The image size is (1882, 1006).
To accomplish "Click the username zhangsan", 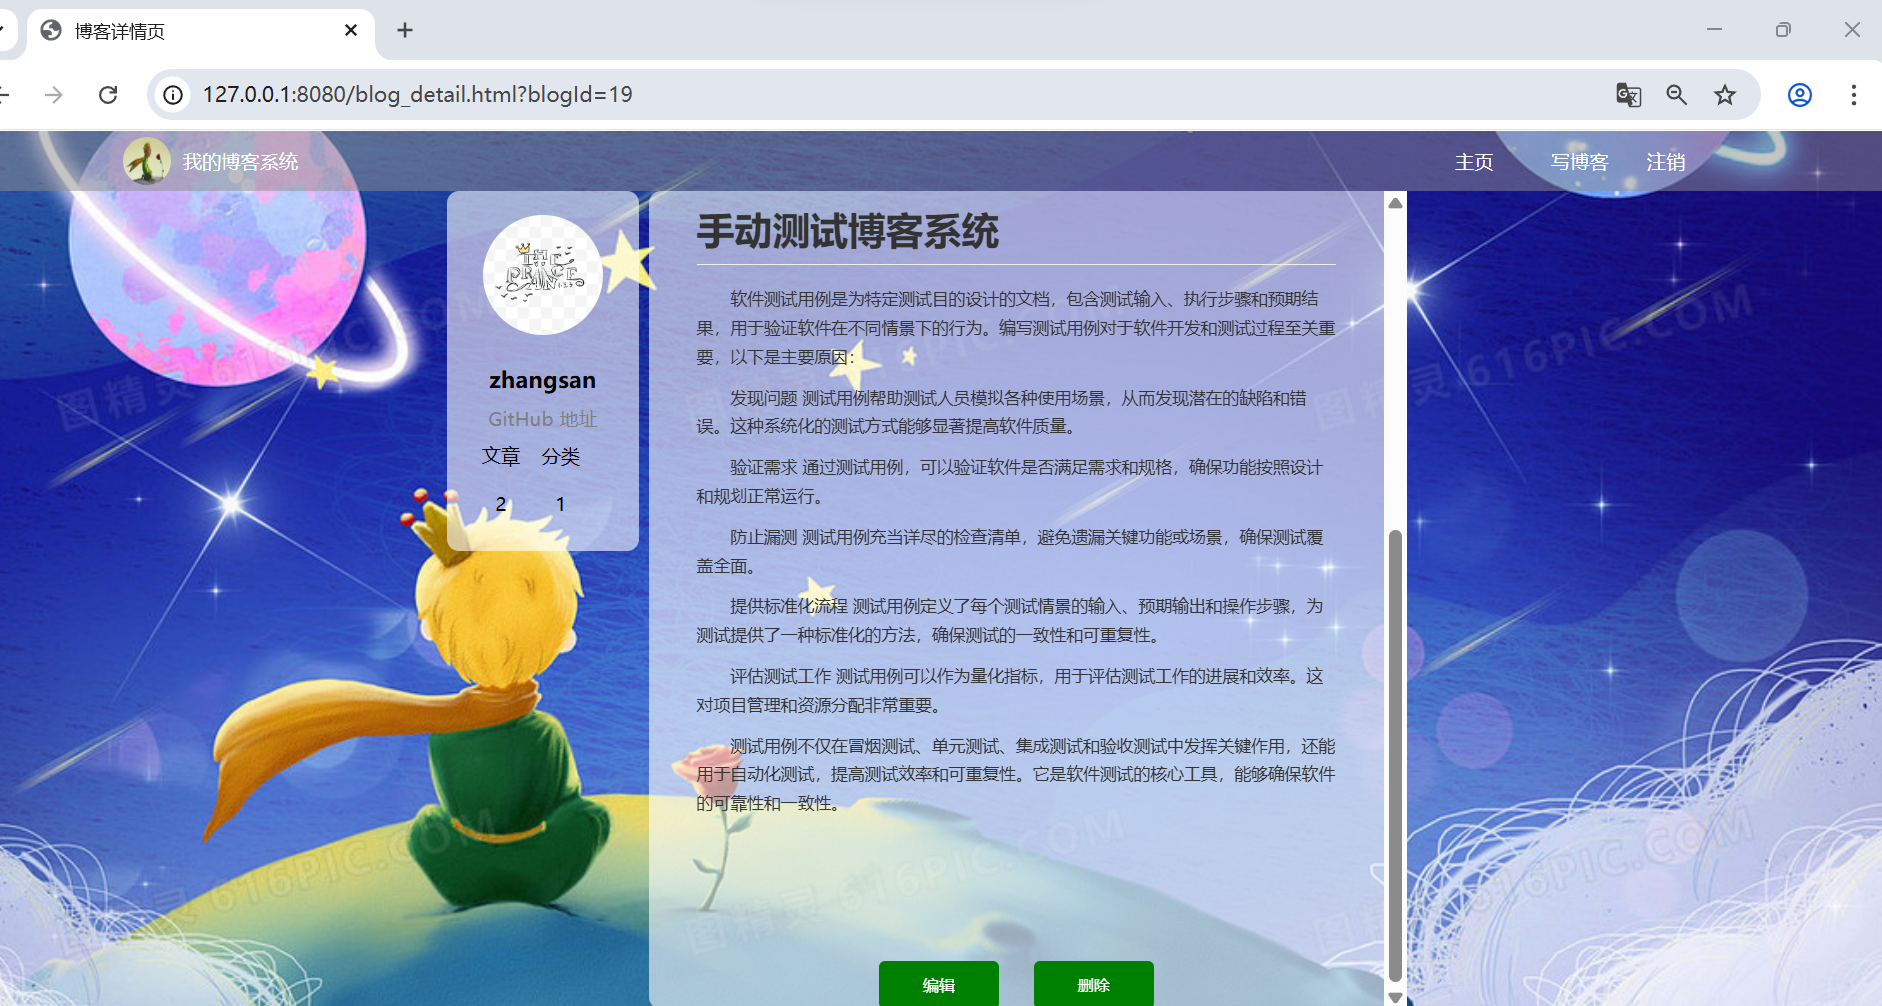I will [x=542, y=380].
